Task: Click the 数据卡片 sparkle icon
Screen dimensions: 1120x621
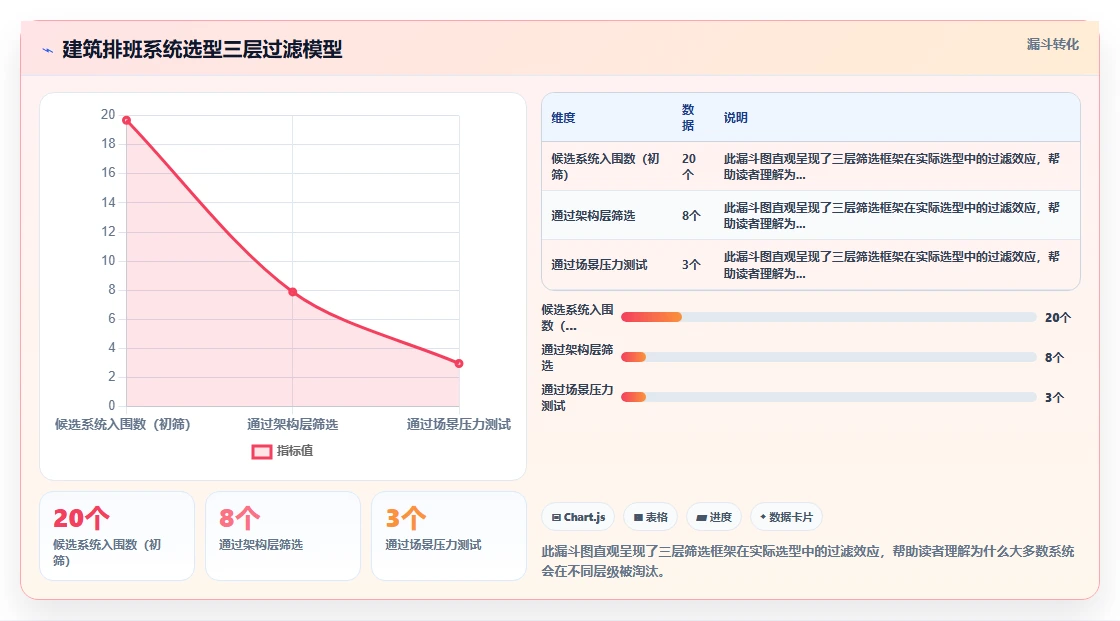Action: click(763, 517)
